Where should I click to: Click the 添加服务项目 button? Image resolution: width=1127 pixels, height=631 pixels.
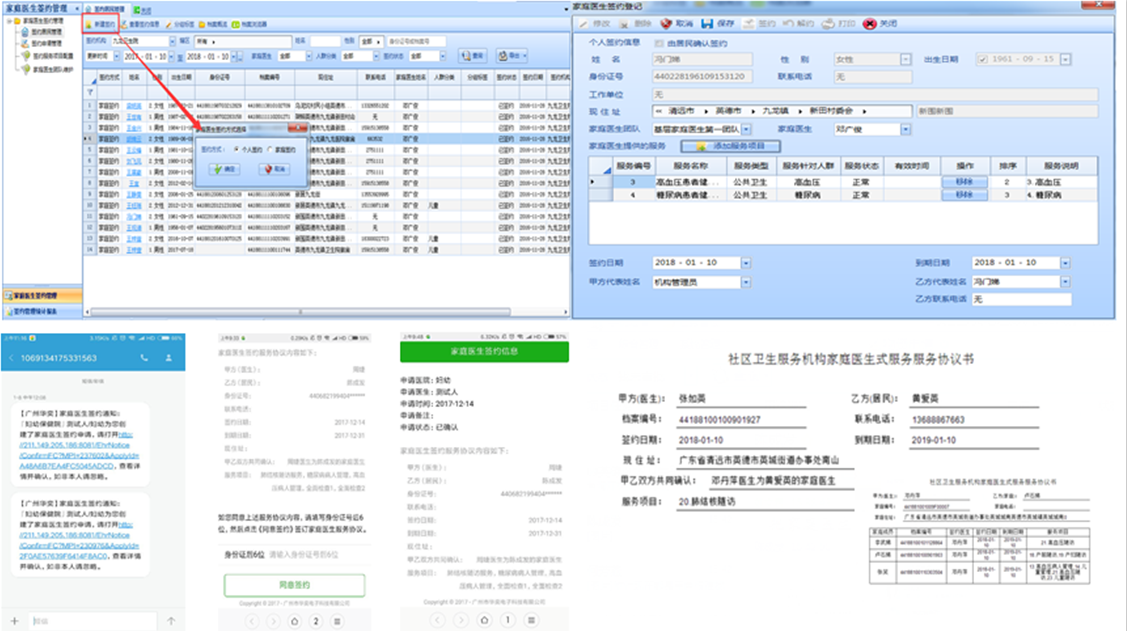click(731, 146)
